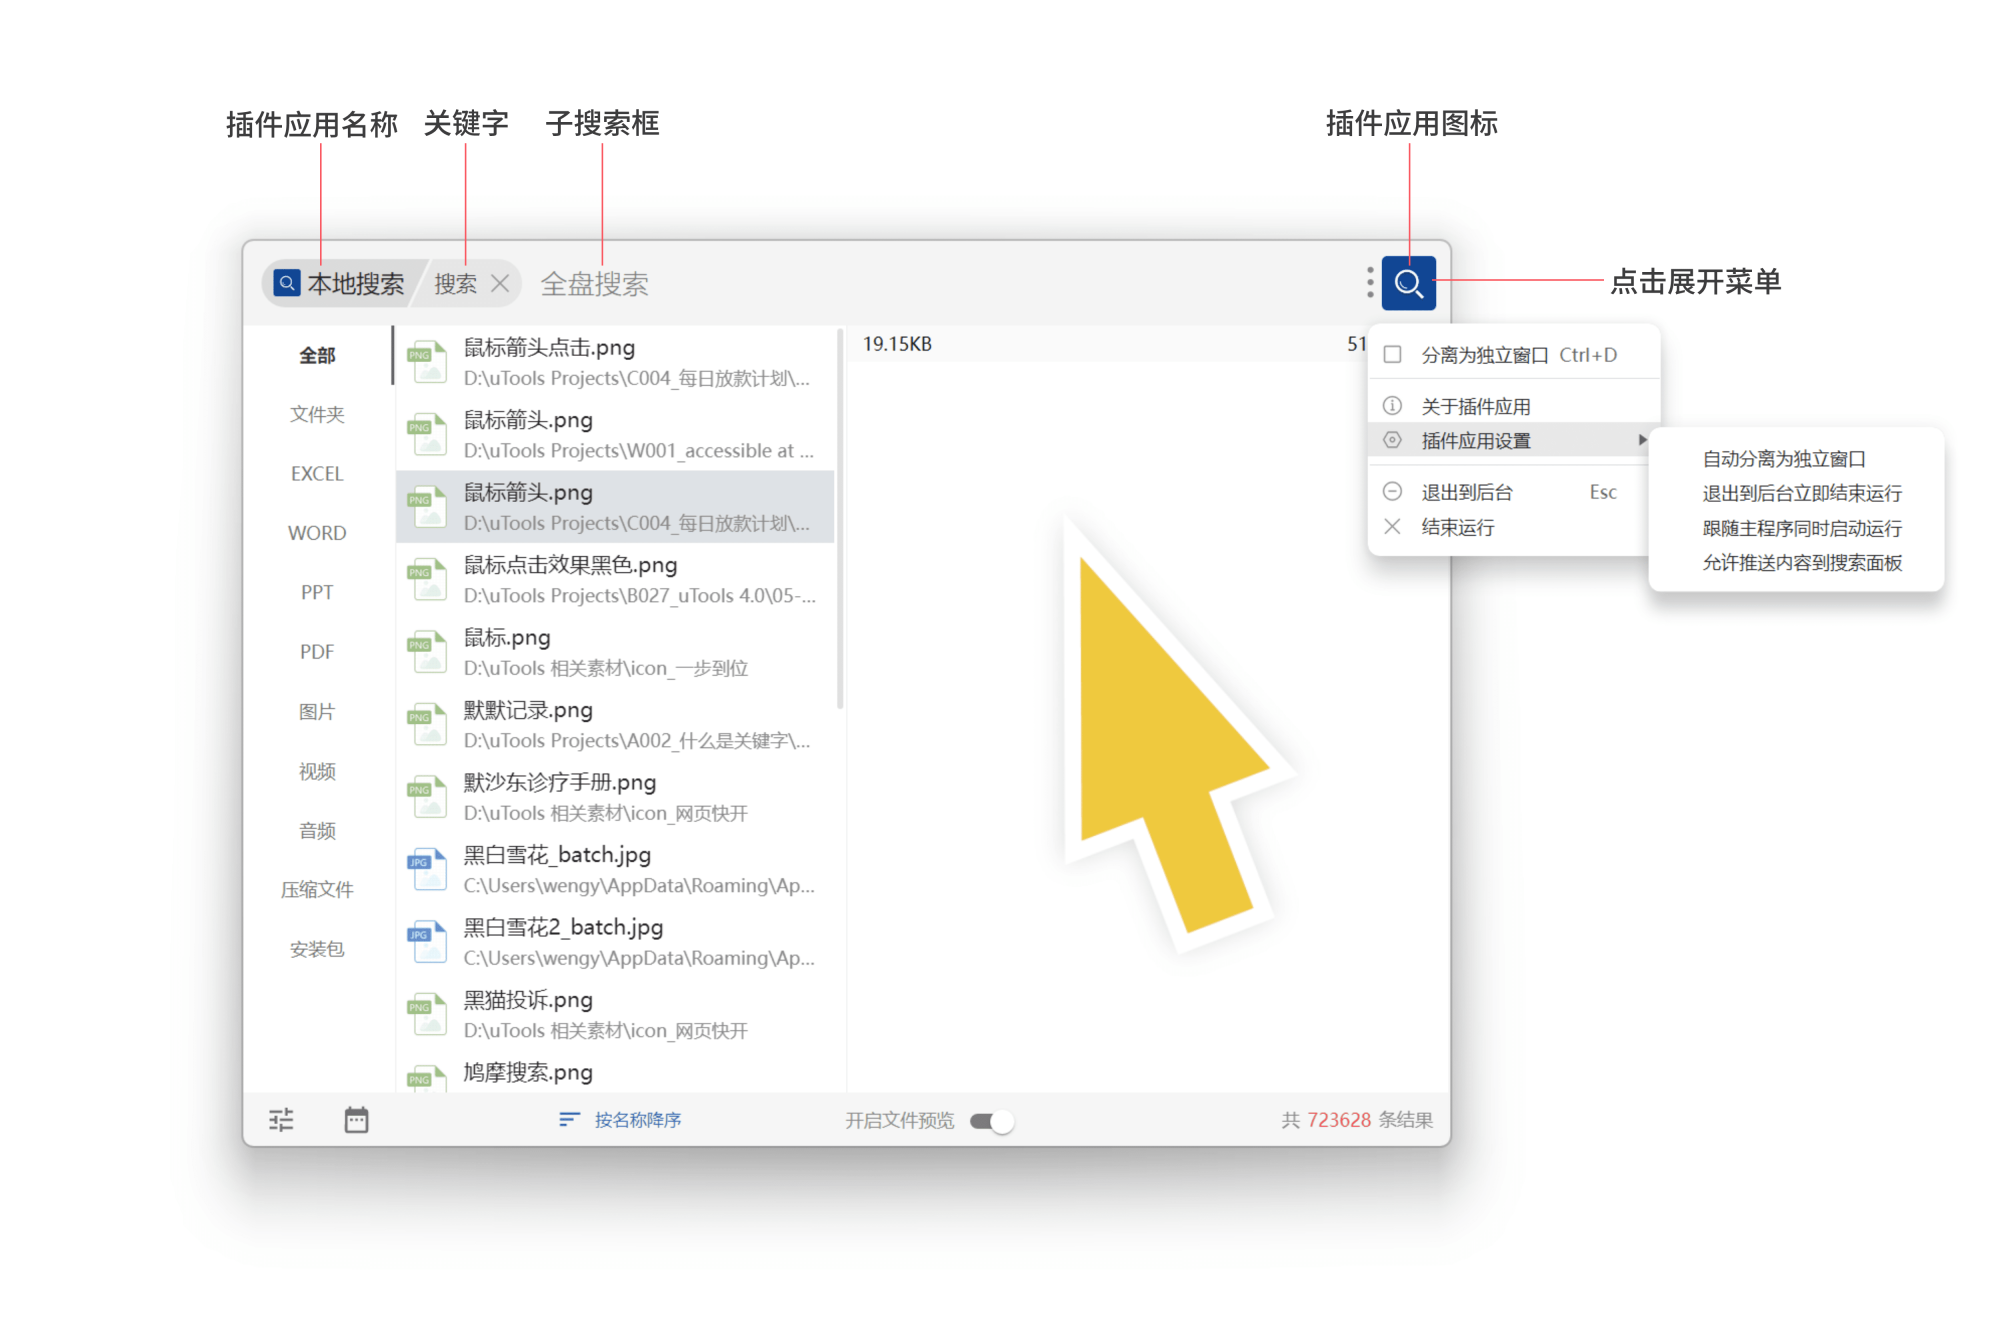Image resolution: width=2016 pixels, height=1344 pixels.
Task: Click the minus circle icon beside 退出到后台
Action: [x=1392, y=491]
